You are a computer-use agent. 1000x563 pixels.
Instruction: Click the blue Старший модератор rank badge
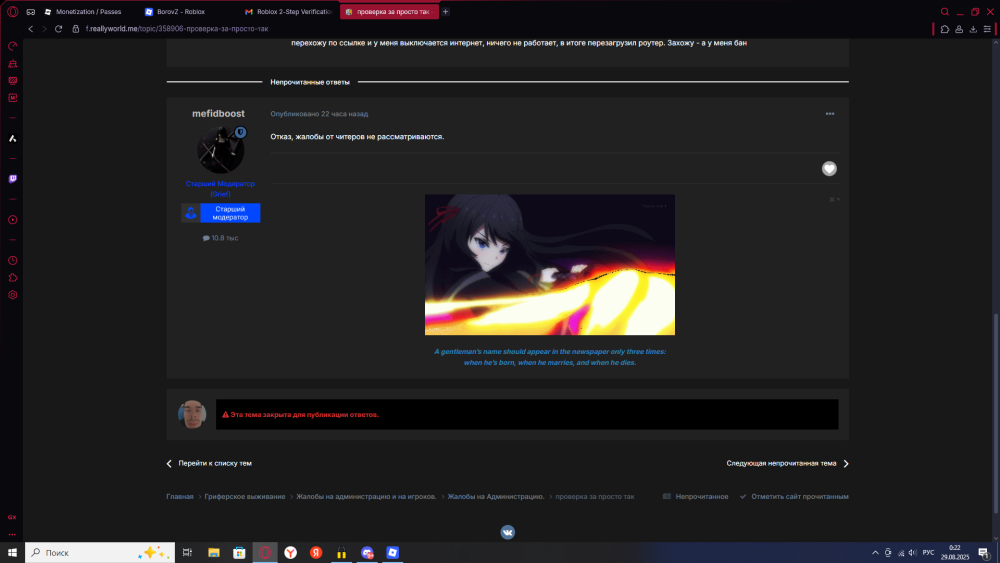tap(221, 213)
